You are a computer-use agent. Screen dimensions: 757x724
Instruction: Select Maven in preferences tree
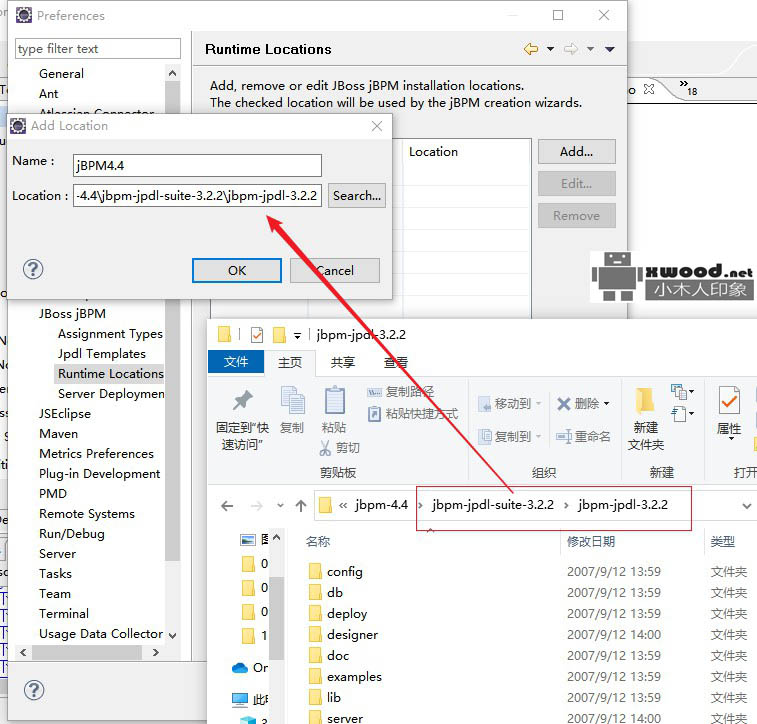coord(58,434)
